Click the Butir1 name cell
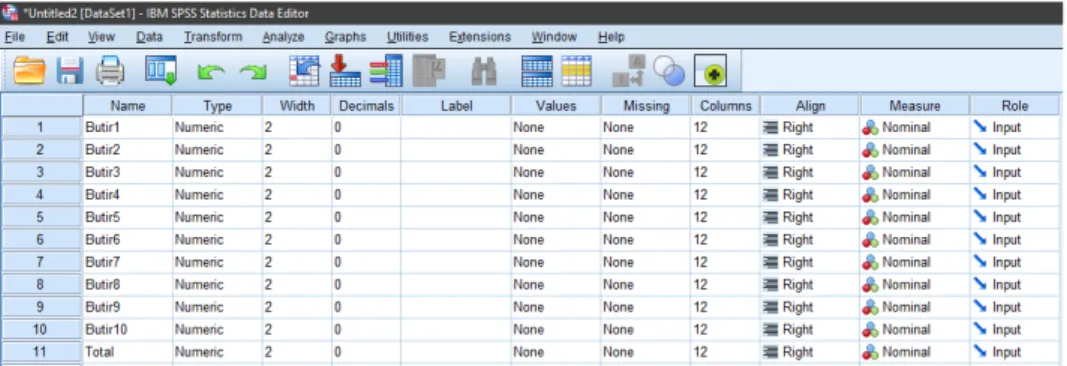 (128, 127)
